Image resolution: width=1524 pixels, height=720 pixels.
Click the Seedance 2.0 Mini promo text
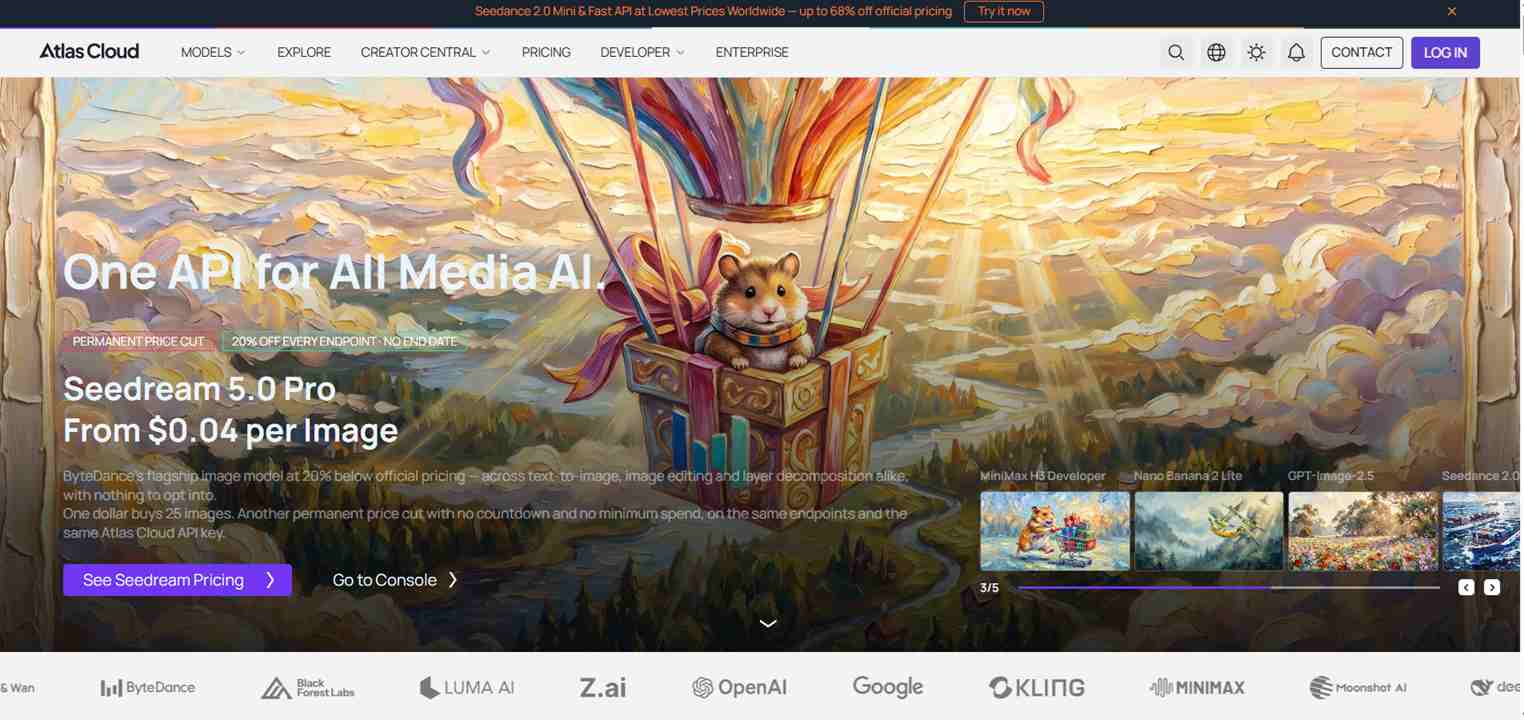(x=713, y=11)
